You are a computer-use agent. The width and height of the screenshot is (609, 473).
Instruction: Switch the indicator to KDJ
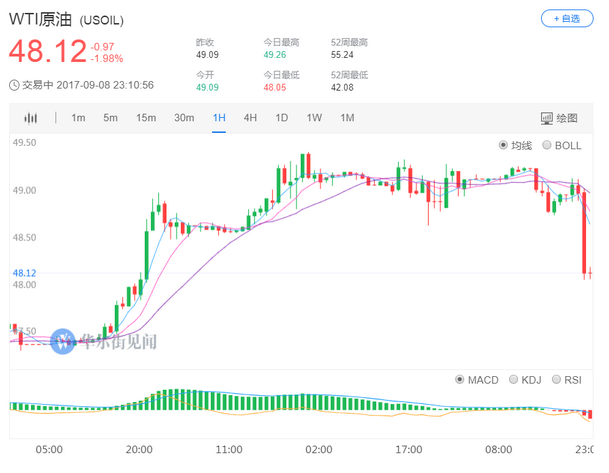(x=513, y=380)
